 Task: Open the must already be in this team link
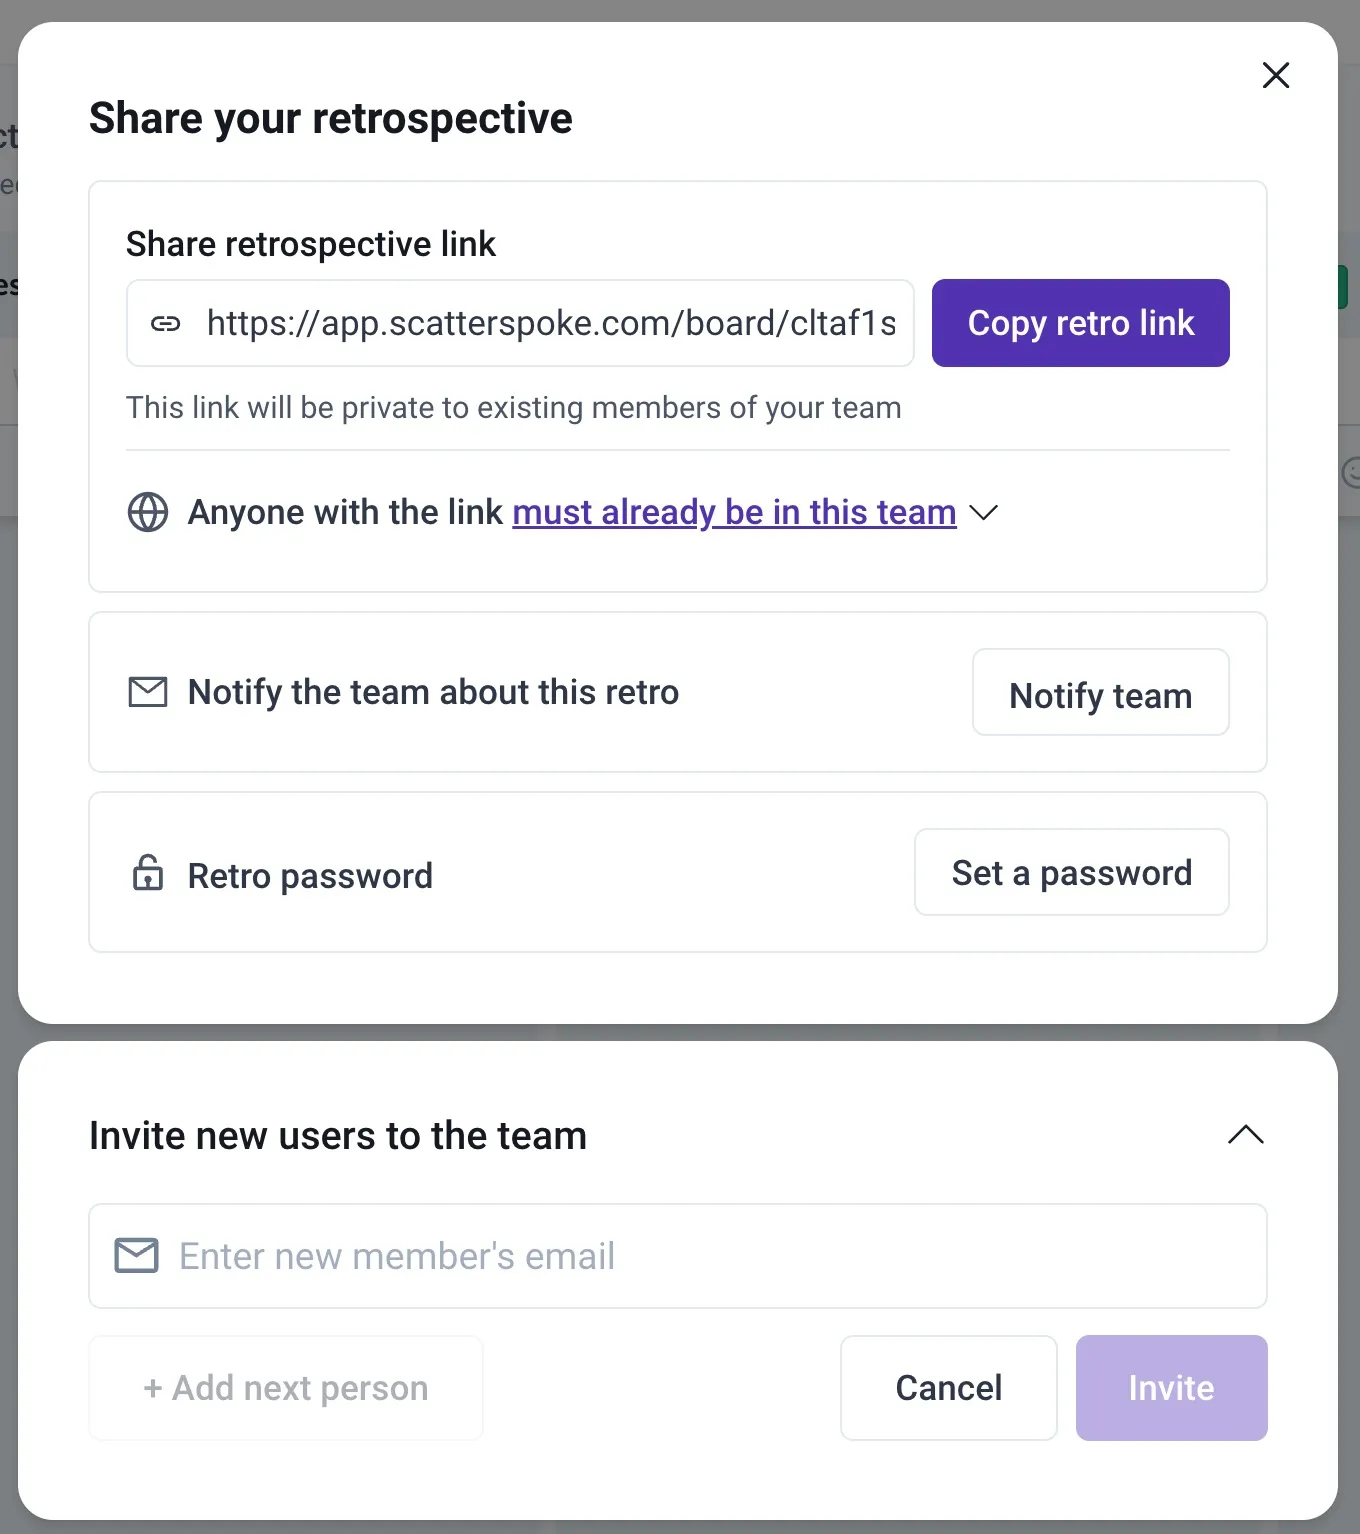click(x=734, y=512)
